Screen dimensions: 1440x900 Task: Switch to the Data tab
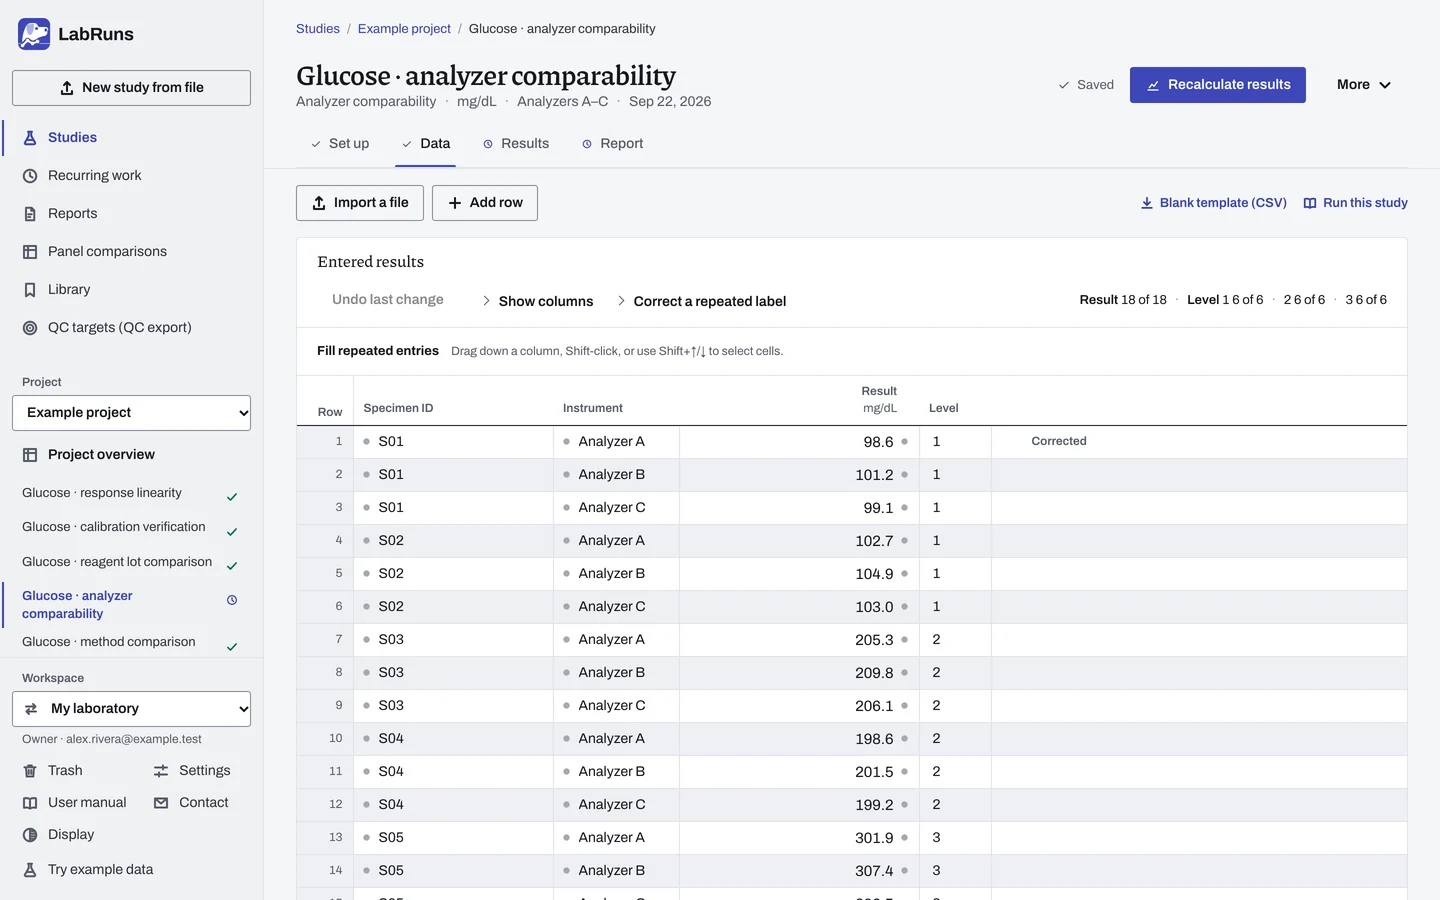tap(426, 144)
